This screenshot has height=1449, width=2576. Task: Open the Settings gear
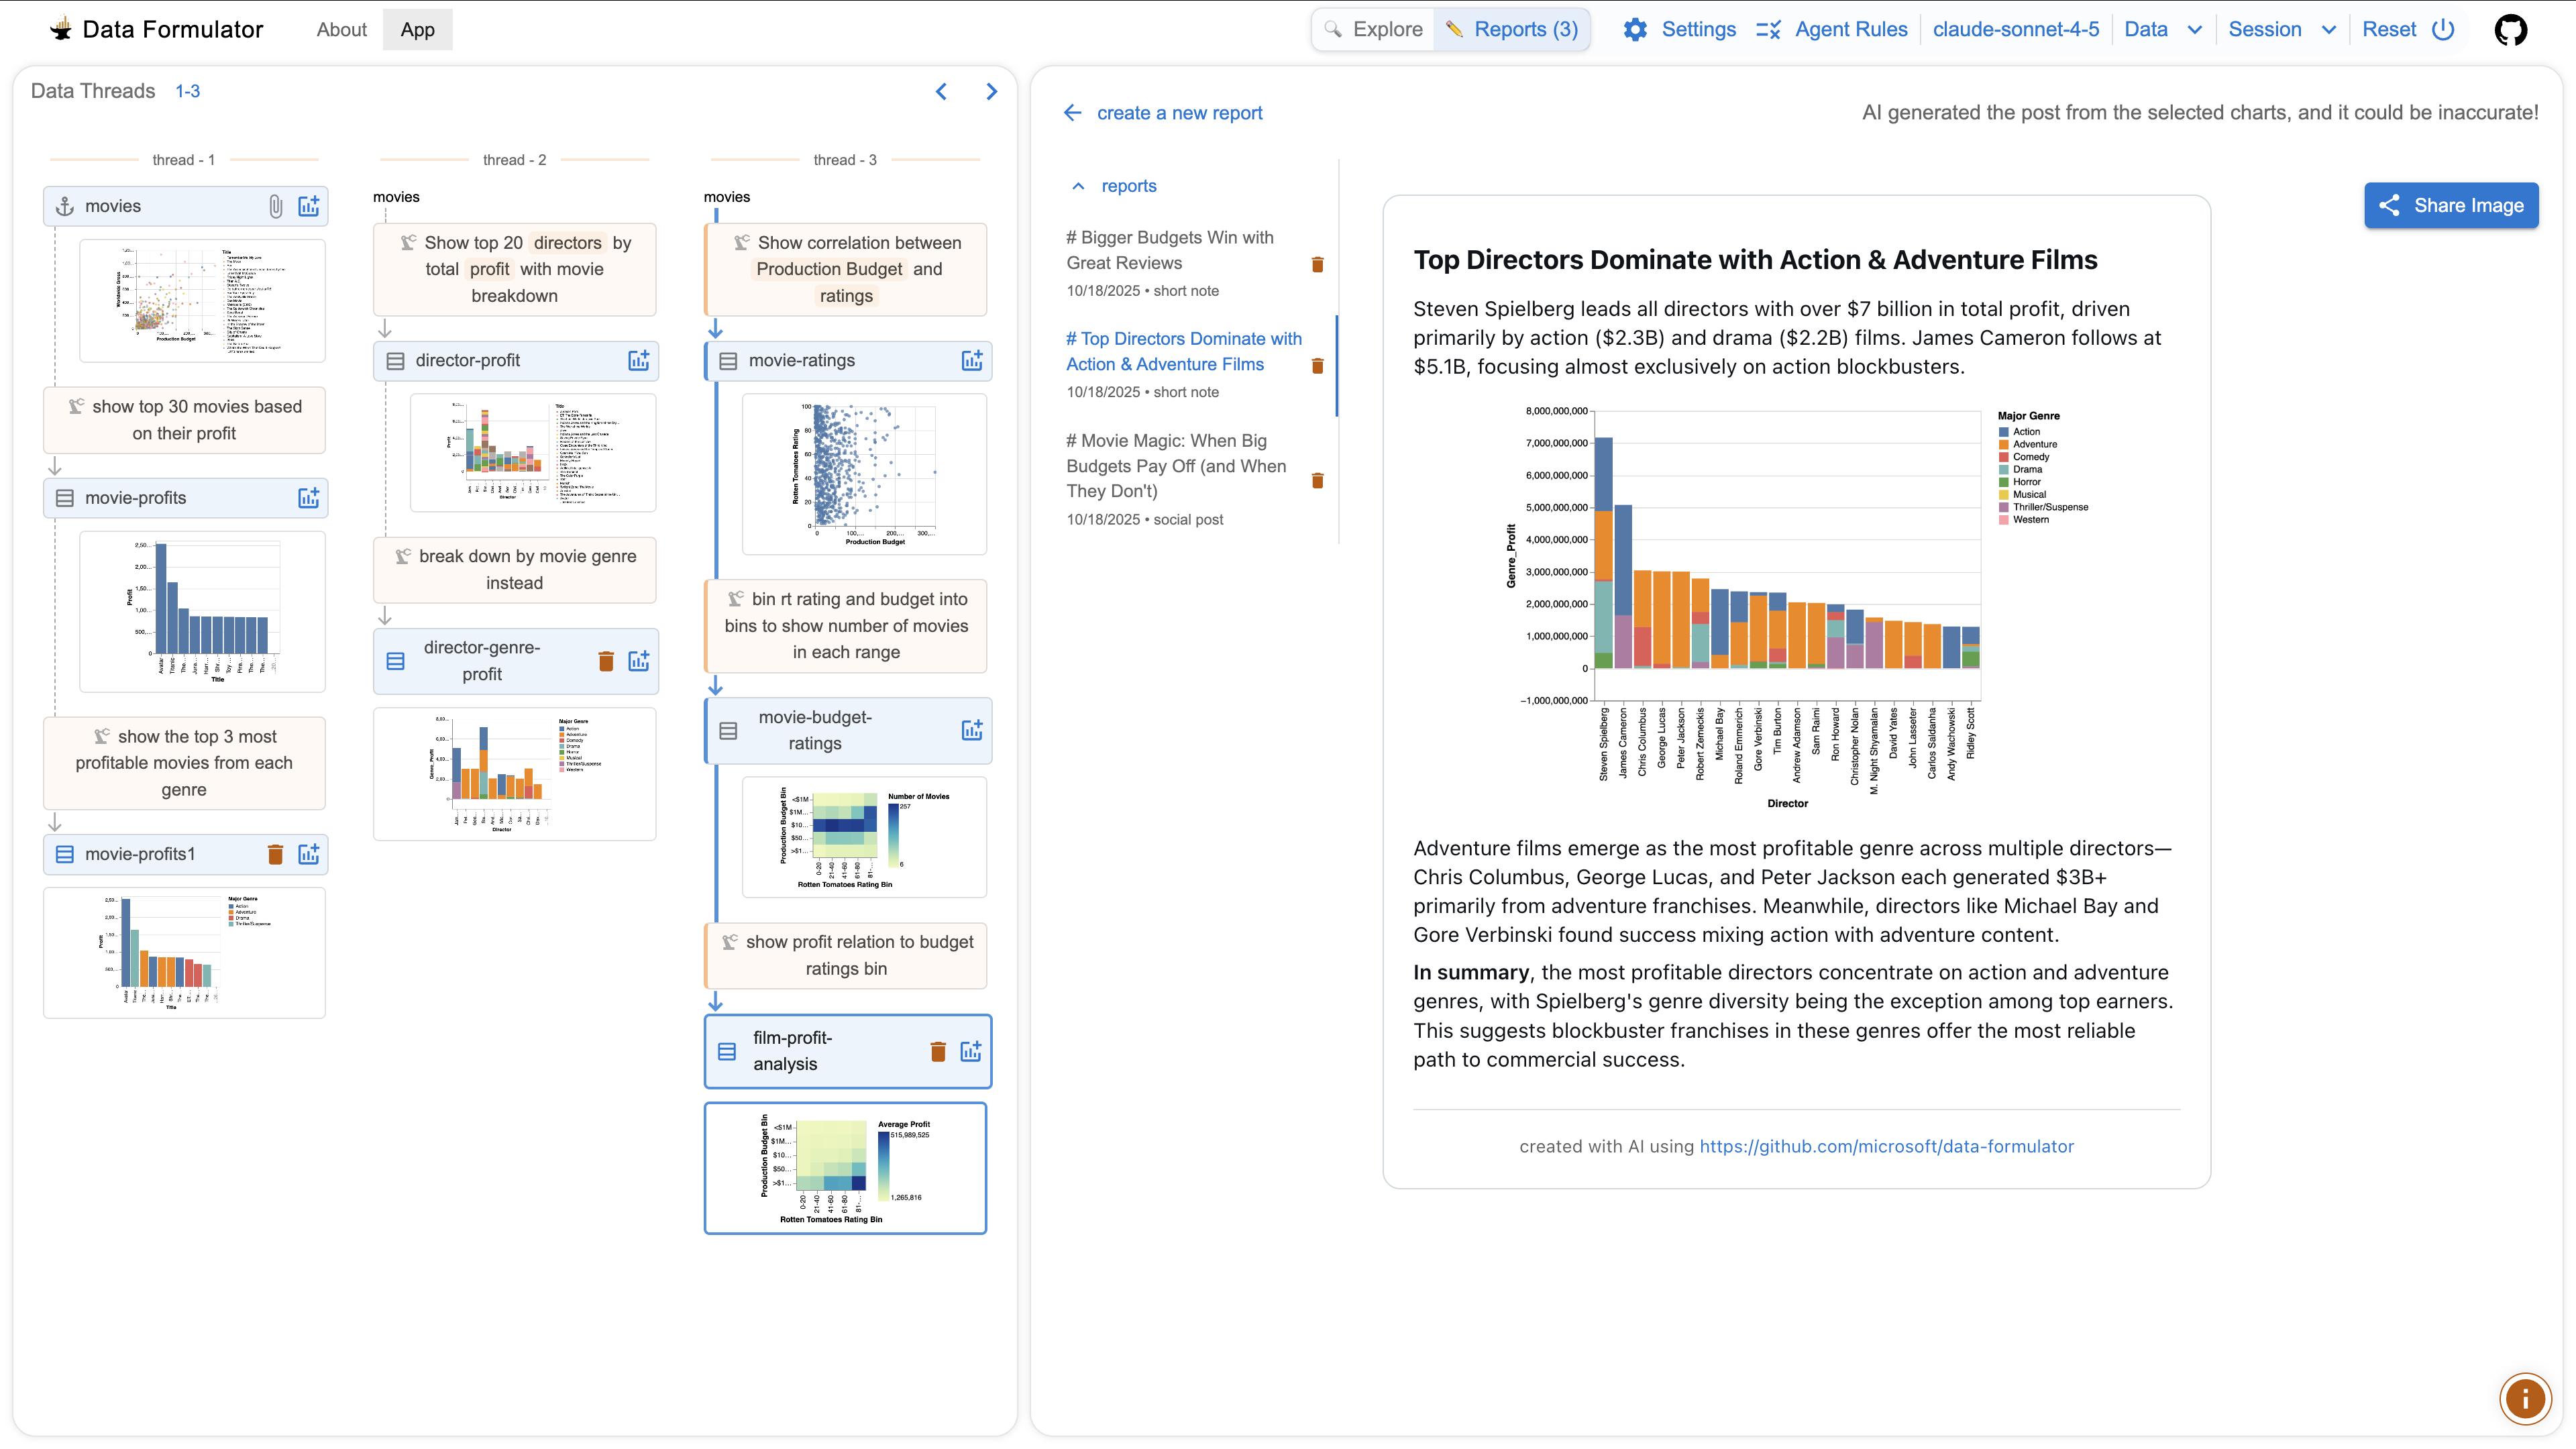(x=1635, y=29)
